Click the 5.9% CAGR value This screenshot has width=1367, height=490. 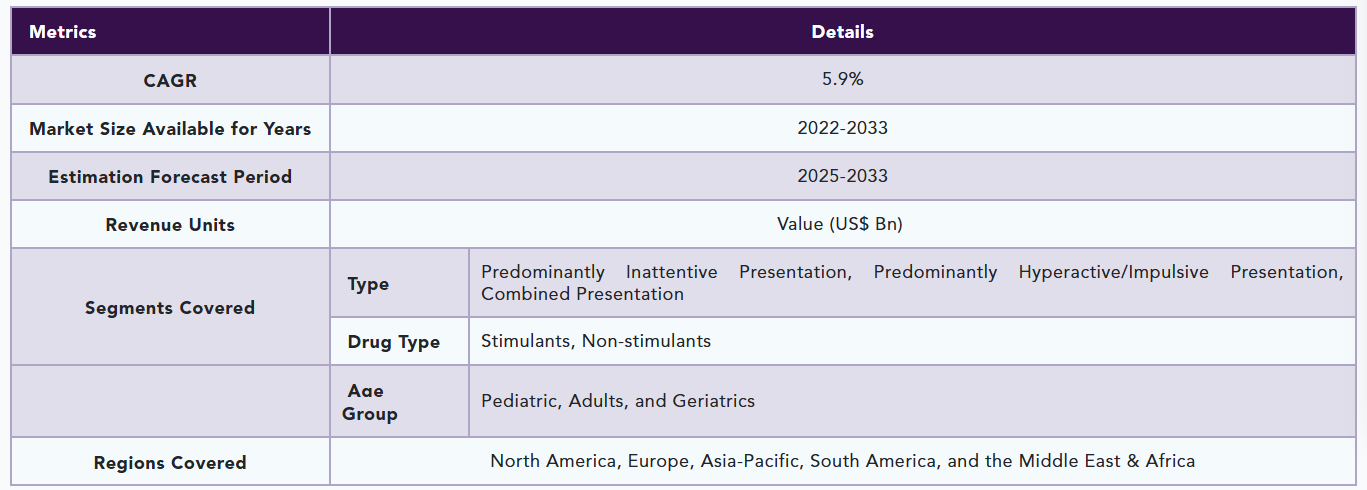tap(842, 79)
